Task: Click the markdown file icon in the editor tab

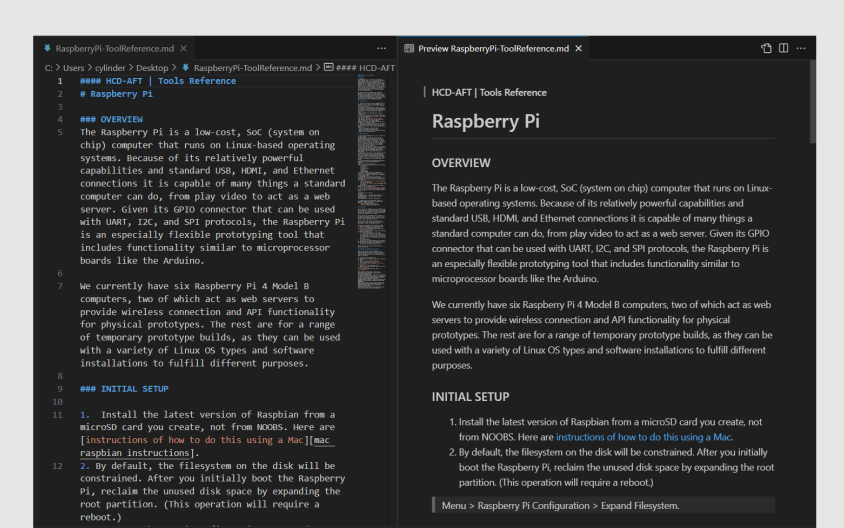Action: 47,48
